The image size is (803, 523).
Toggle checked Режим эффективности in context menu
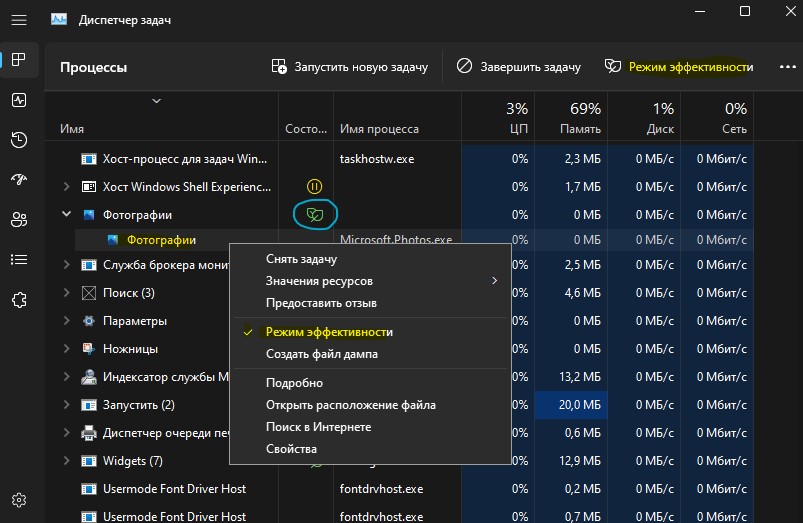click(x=370, y=332)
